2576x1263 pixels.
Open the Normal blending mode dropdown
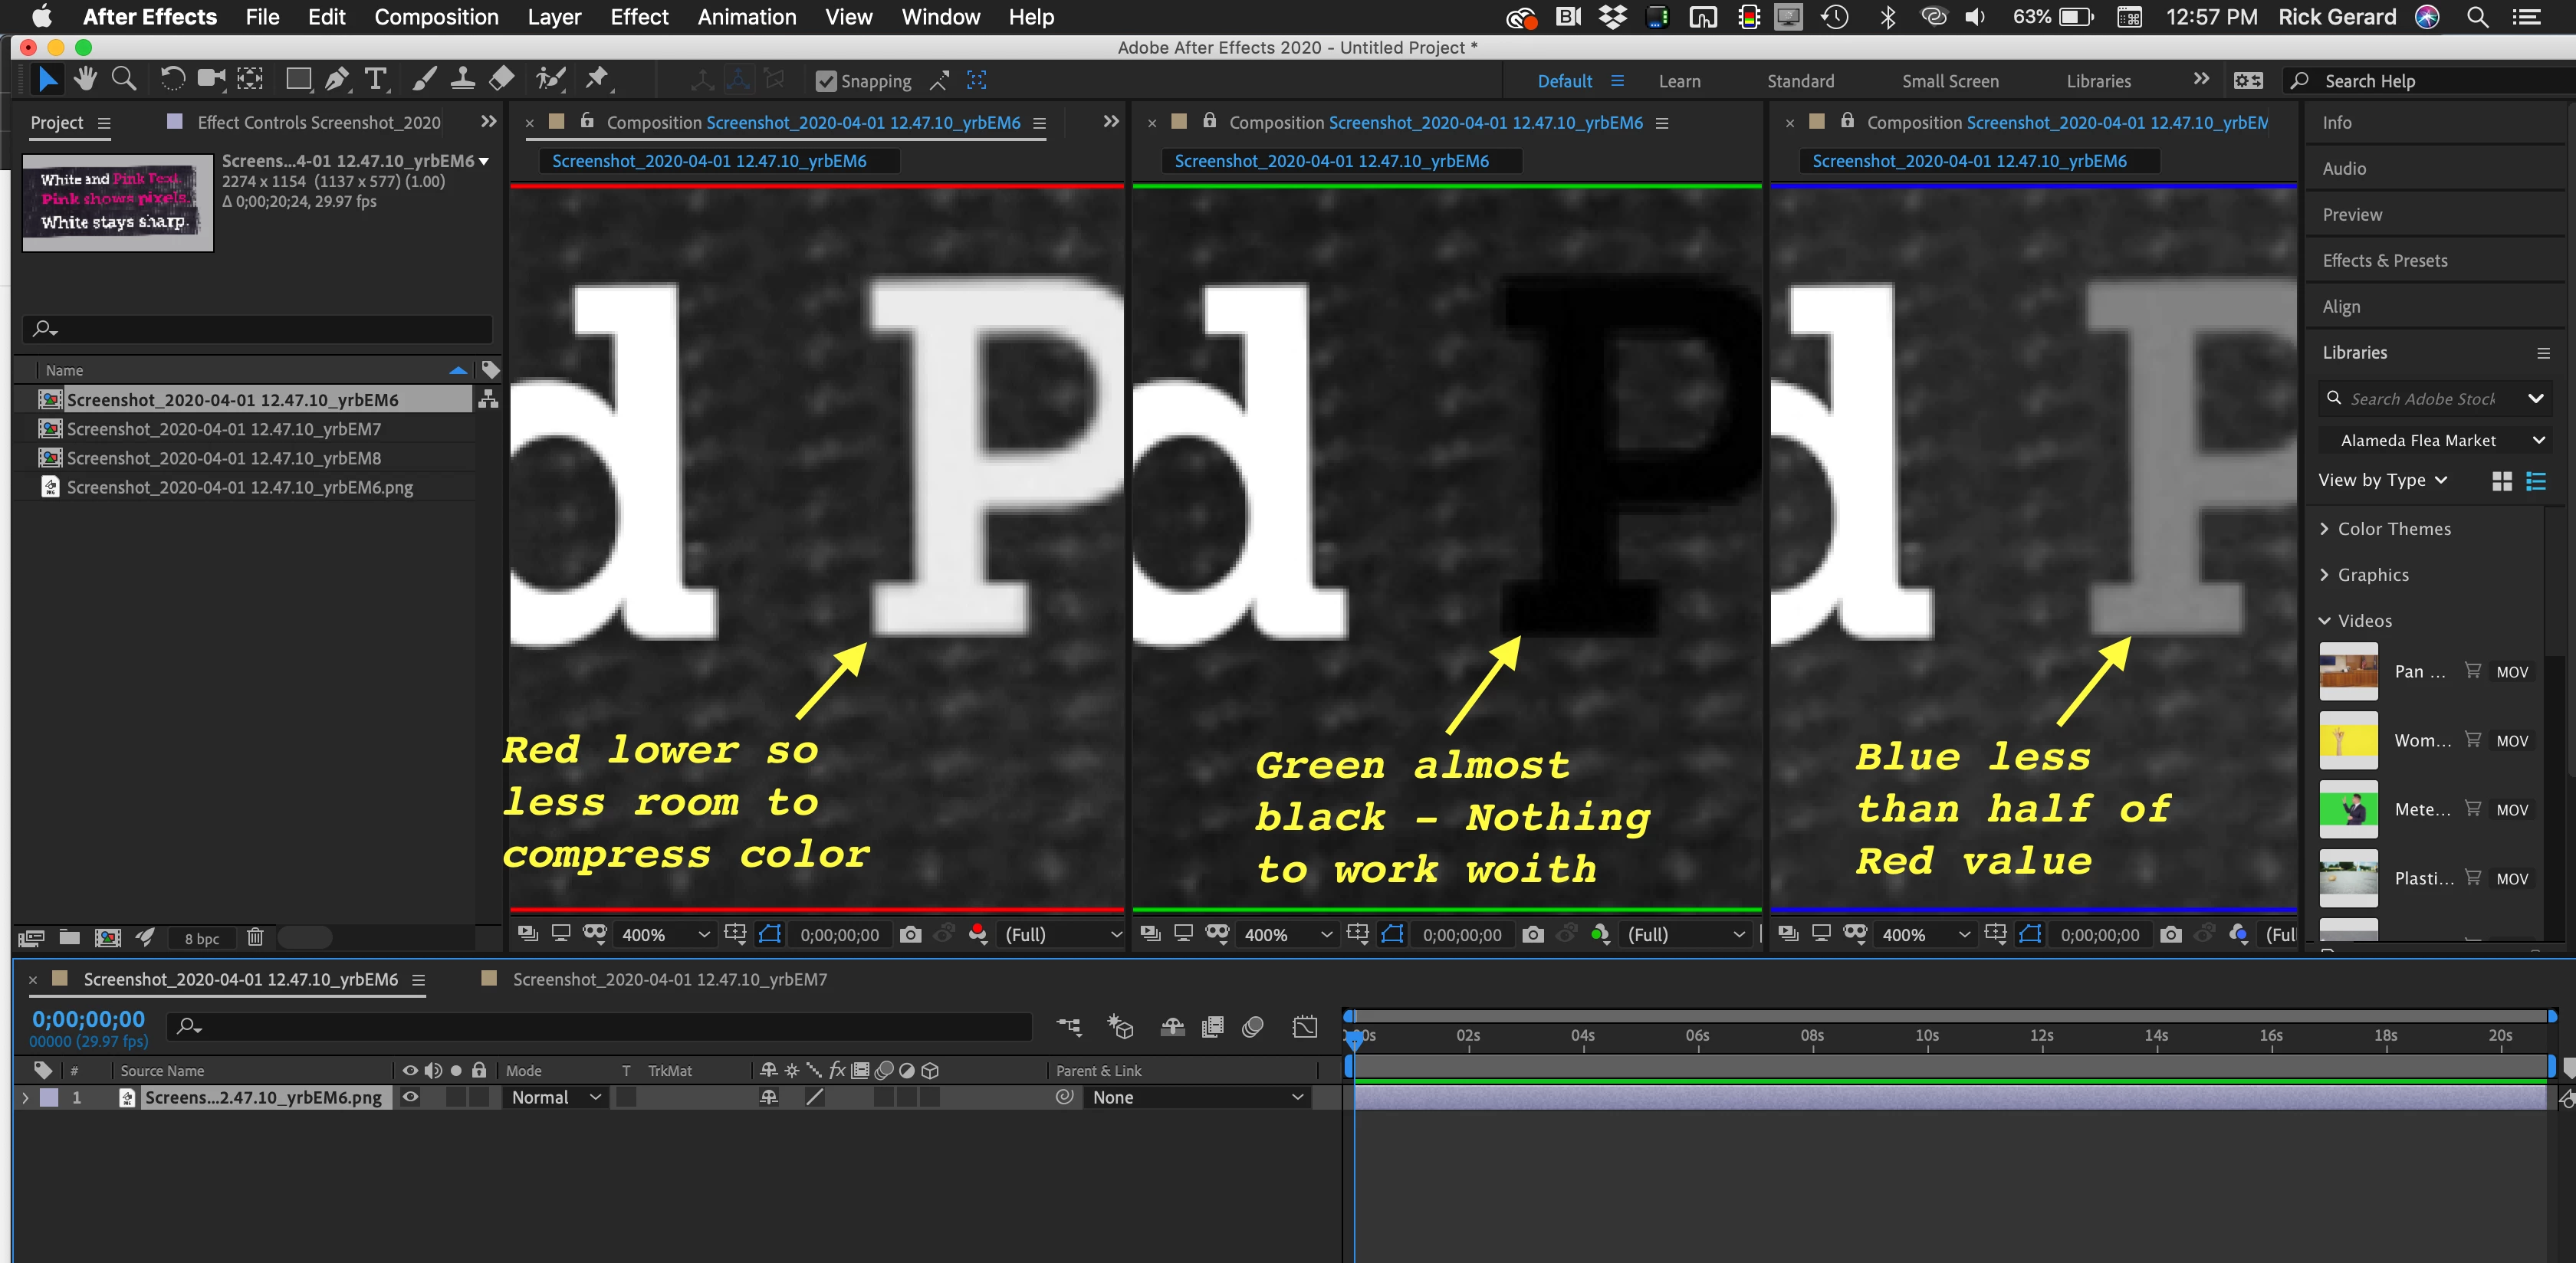556,1097
